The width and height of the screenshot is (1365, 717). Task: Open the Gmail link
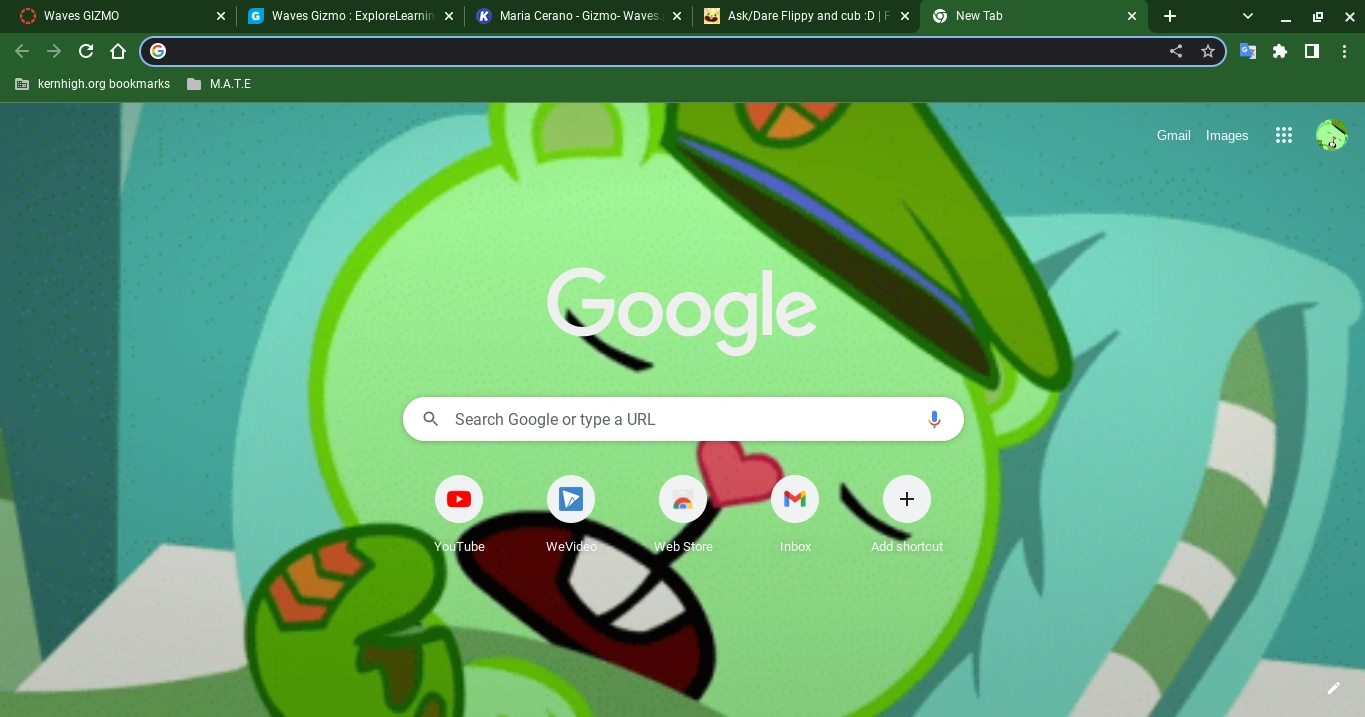(x=1173, y=135)
